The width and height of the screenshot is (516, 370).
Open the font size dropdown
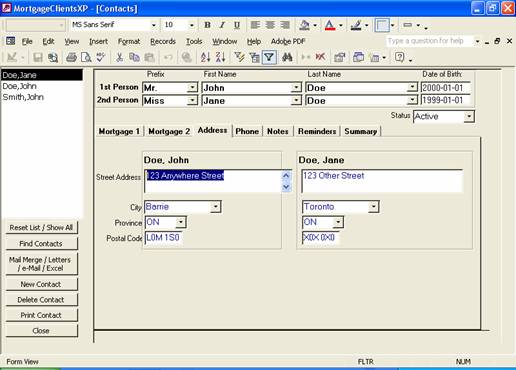(191, 25)
